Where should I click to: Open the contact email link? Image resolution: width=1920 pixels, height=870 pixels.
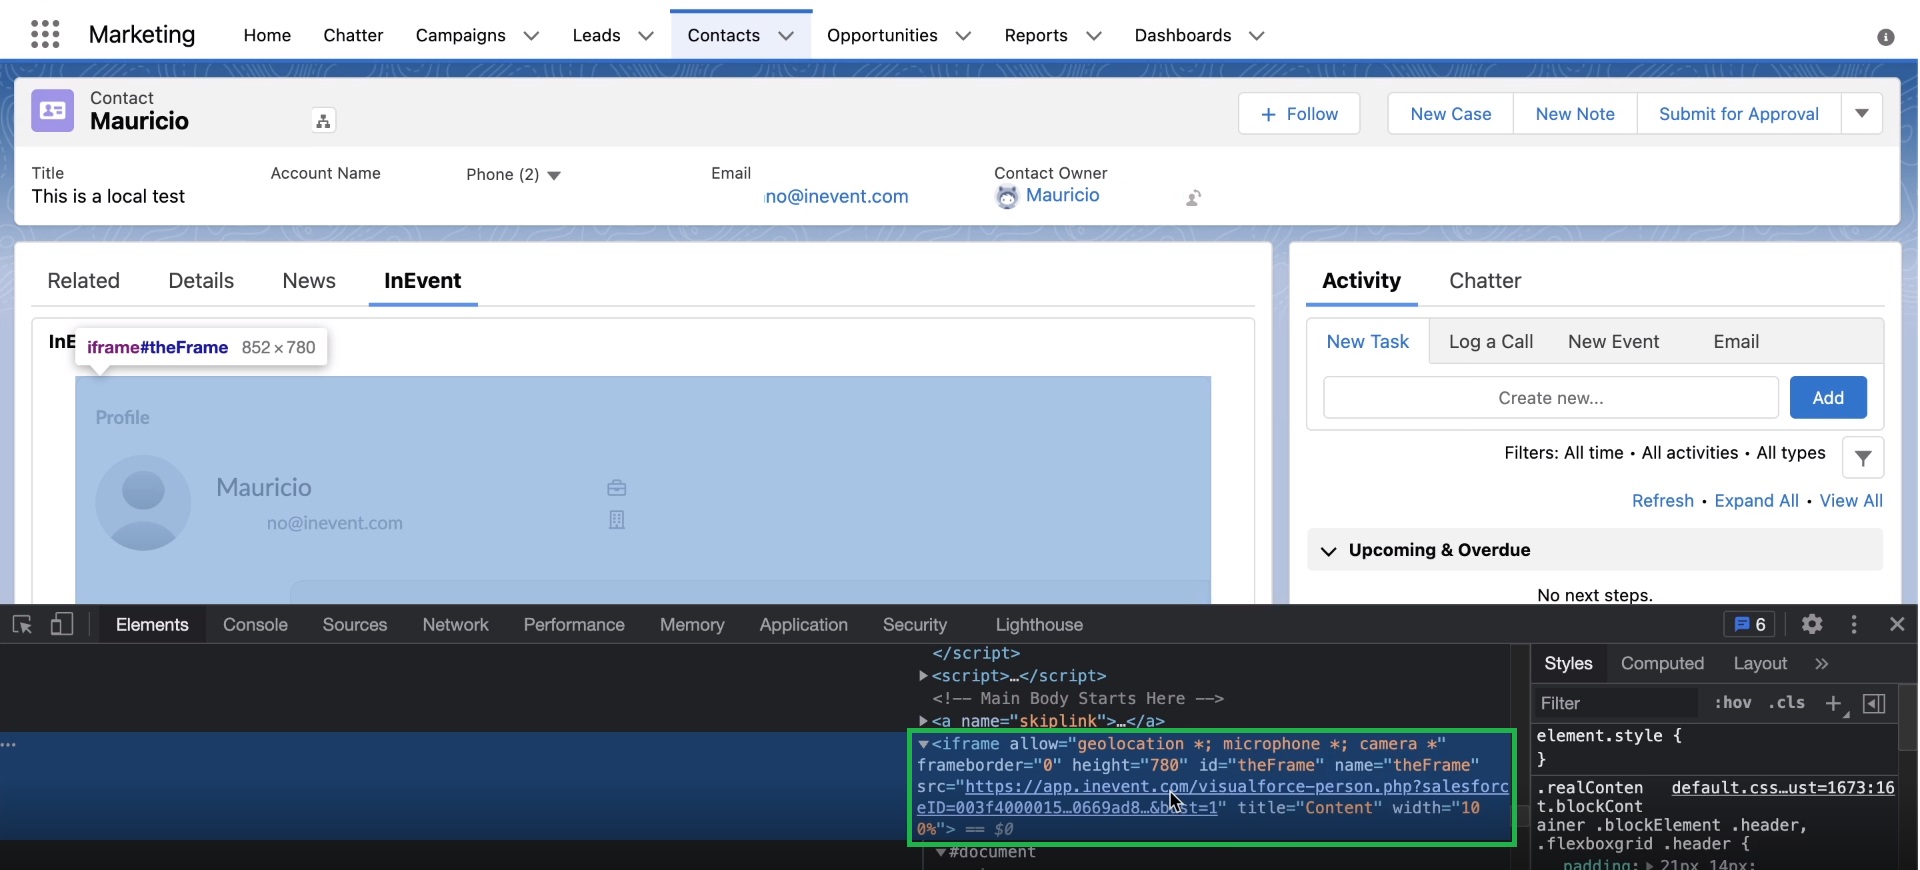pos(836,197)
